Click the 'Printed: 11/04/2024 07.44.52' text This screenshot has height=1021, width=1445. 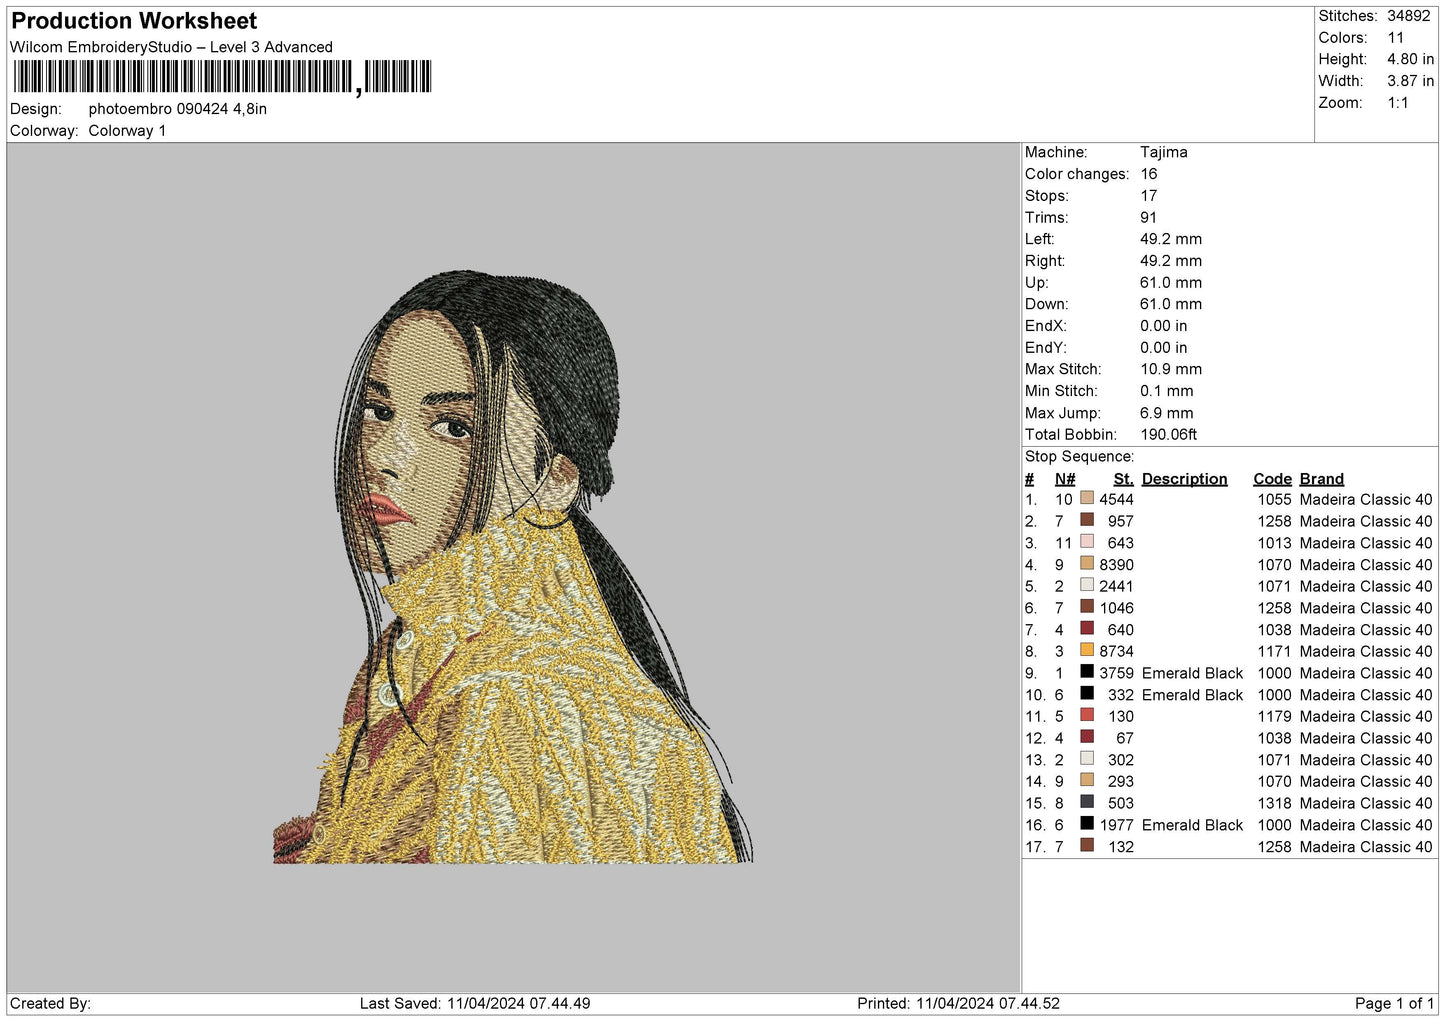coord(958,1003)
